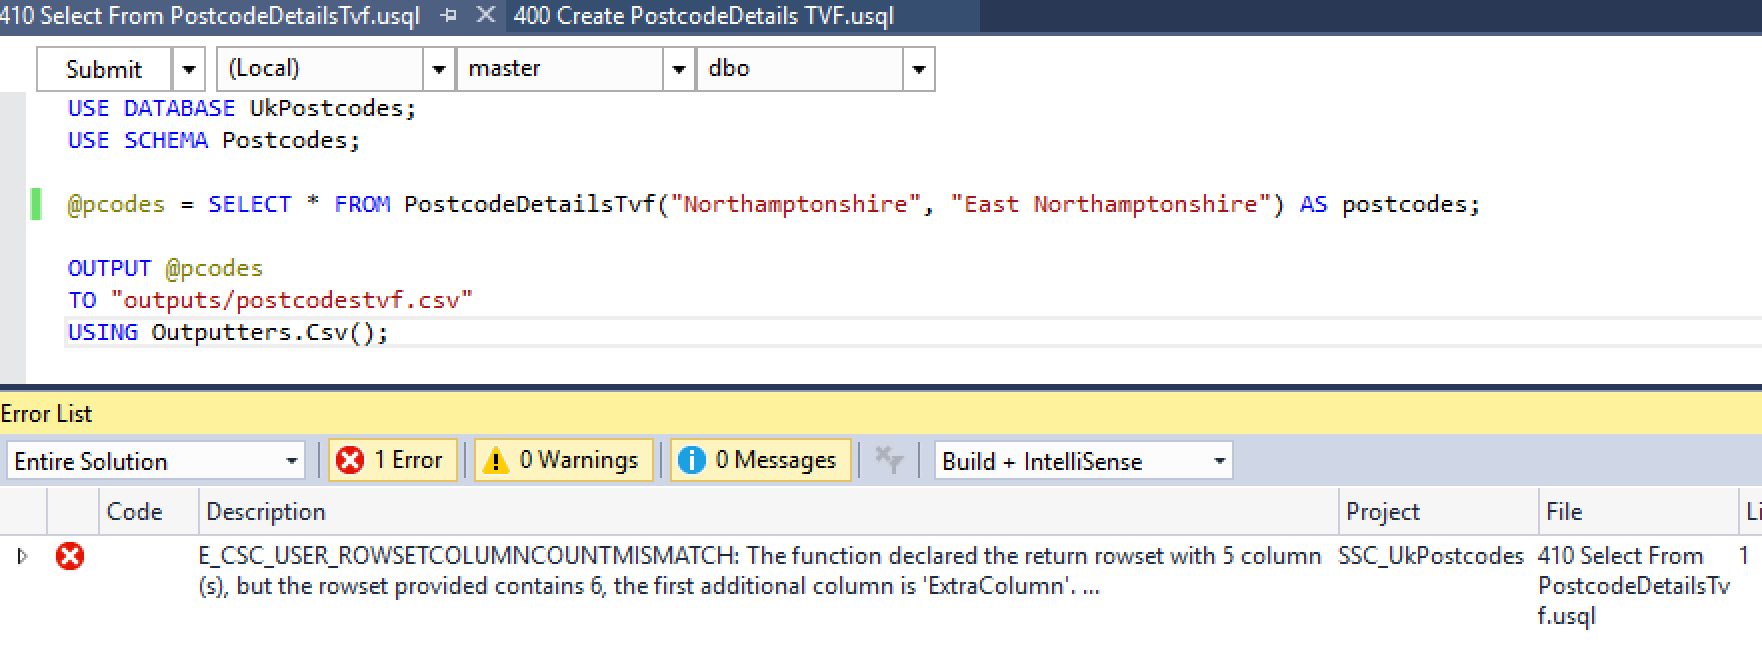
Task: Switch to 400 Create PostcodeDetails TVF tab
Action: [703, 16]
